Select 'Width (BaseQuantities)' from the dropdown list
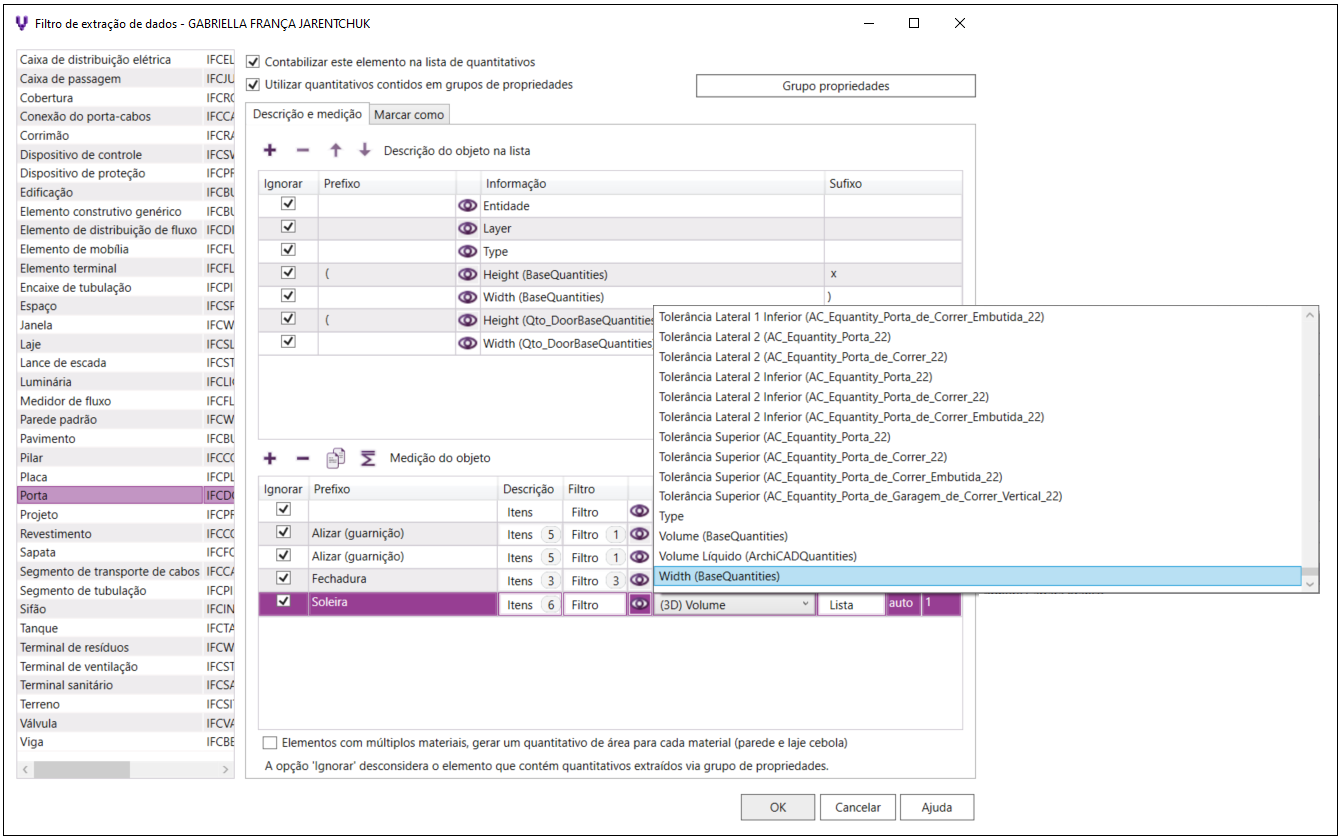The width and height of the screenshot is (1342, 838). 719,576
